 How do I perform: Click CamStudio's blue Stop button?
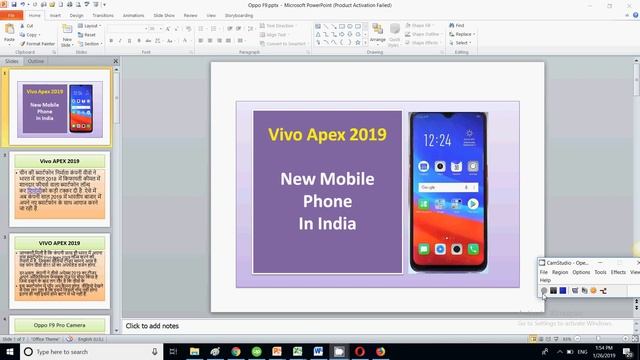pyautogui.click(x=563, y=291)
